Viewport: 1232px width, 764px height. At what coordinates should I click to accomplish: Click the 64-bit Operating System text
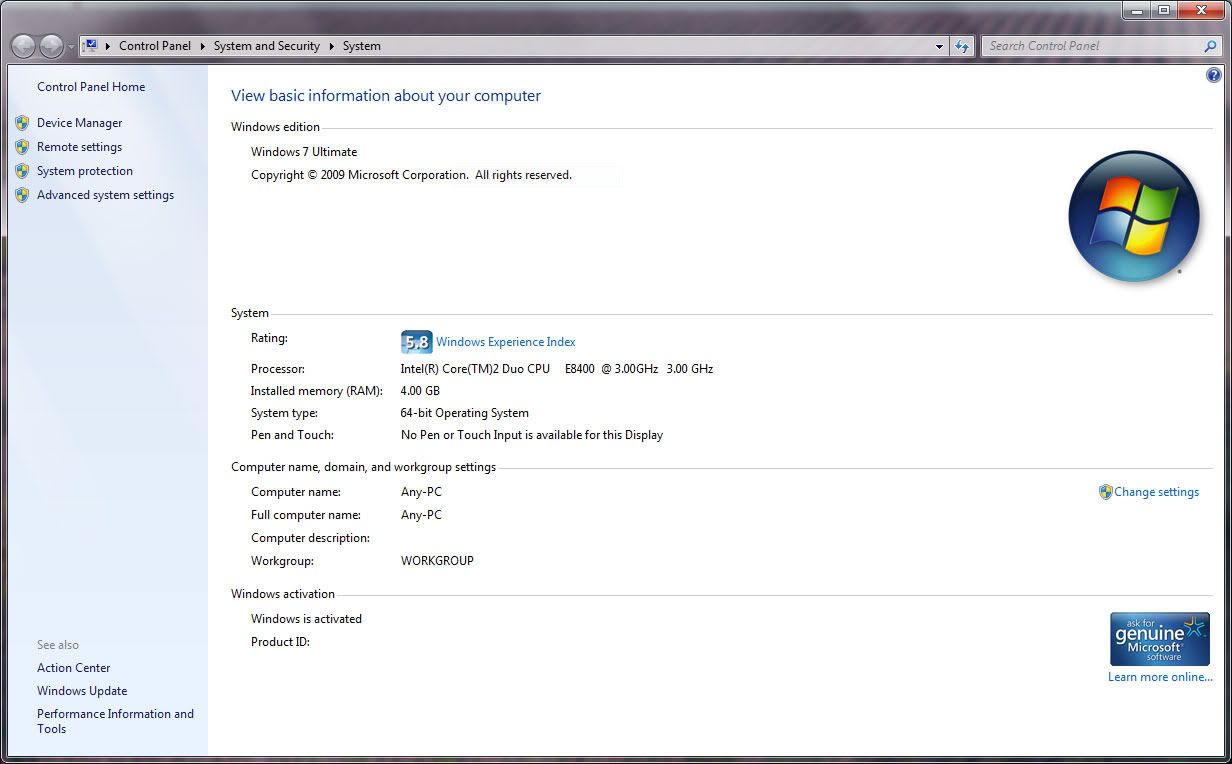(465, 413)
